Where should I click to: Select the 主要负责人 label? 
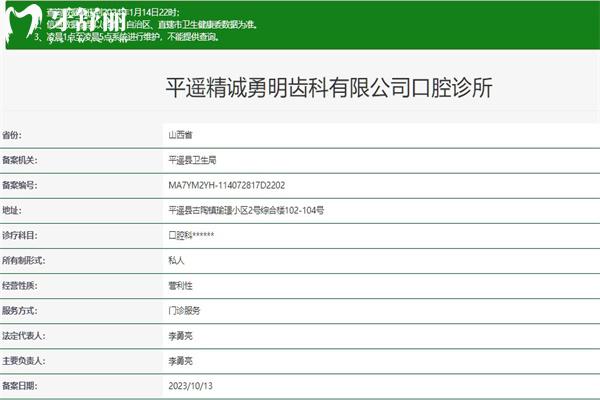tap(24, 361)
